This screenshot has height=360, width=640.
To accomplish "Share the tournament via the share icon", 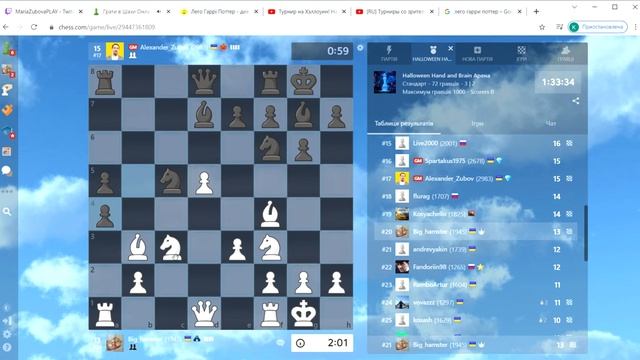I will pyautogui.click(x=576, y=101).
